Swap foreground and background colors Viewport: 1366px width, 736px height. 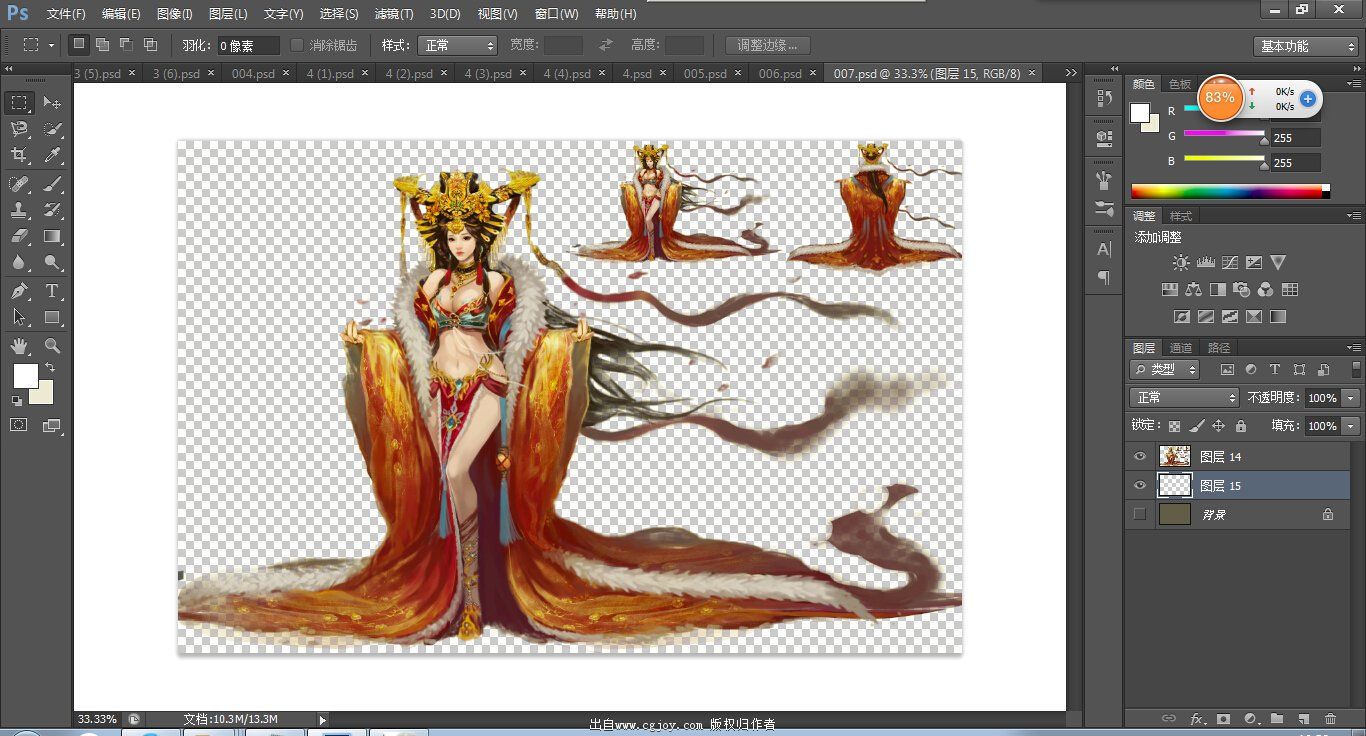point(50,368)
